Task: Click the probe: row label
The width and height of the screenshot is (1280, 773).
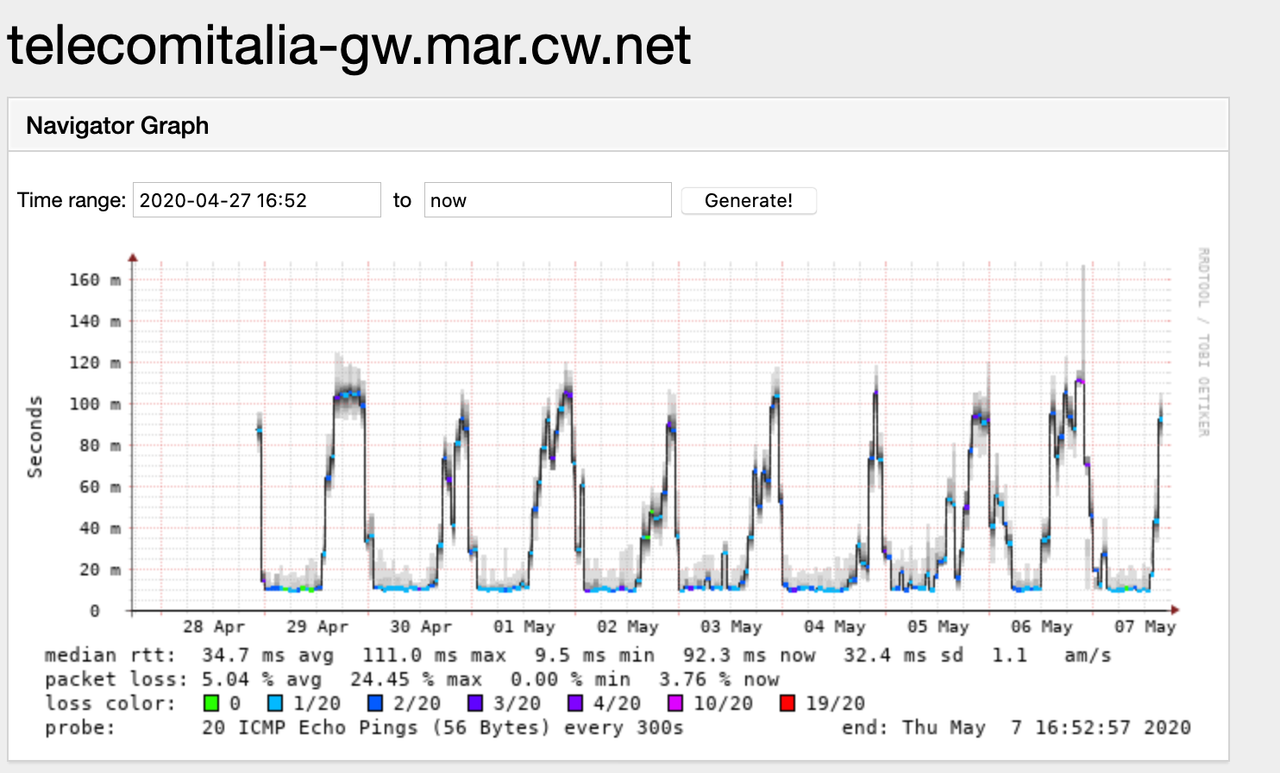Action: 80,728
